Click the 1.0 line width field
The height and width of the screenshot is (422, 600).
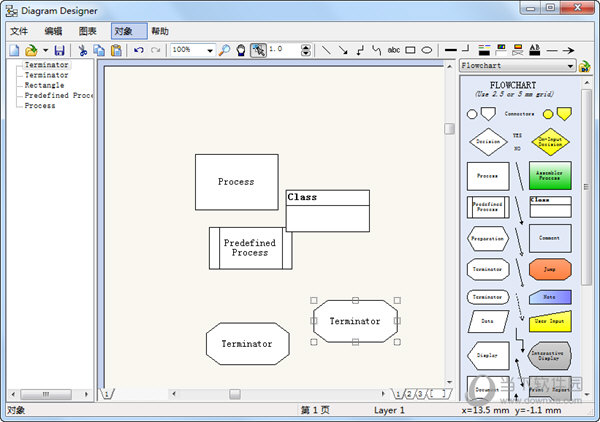coord(285,50)
